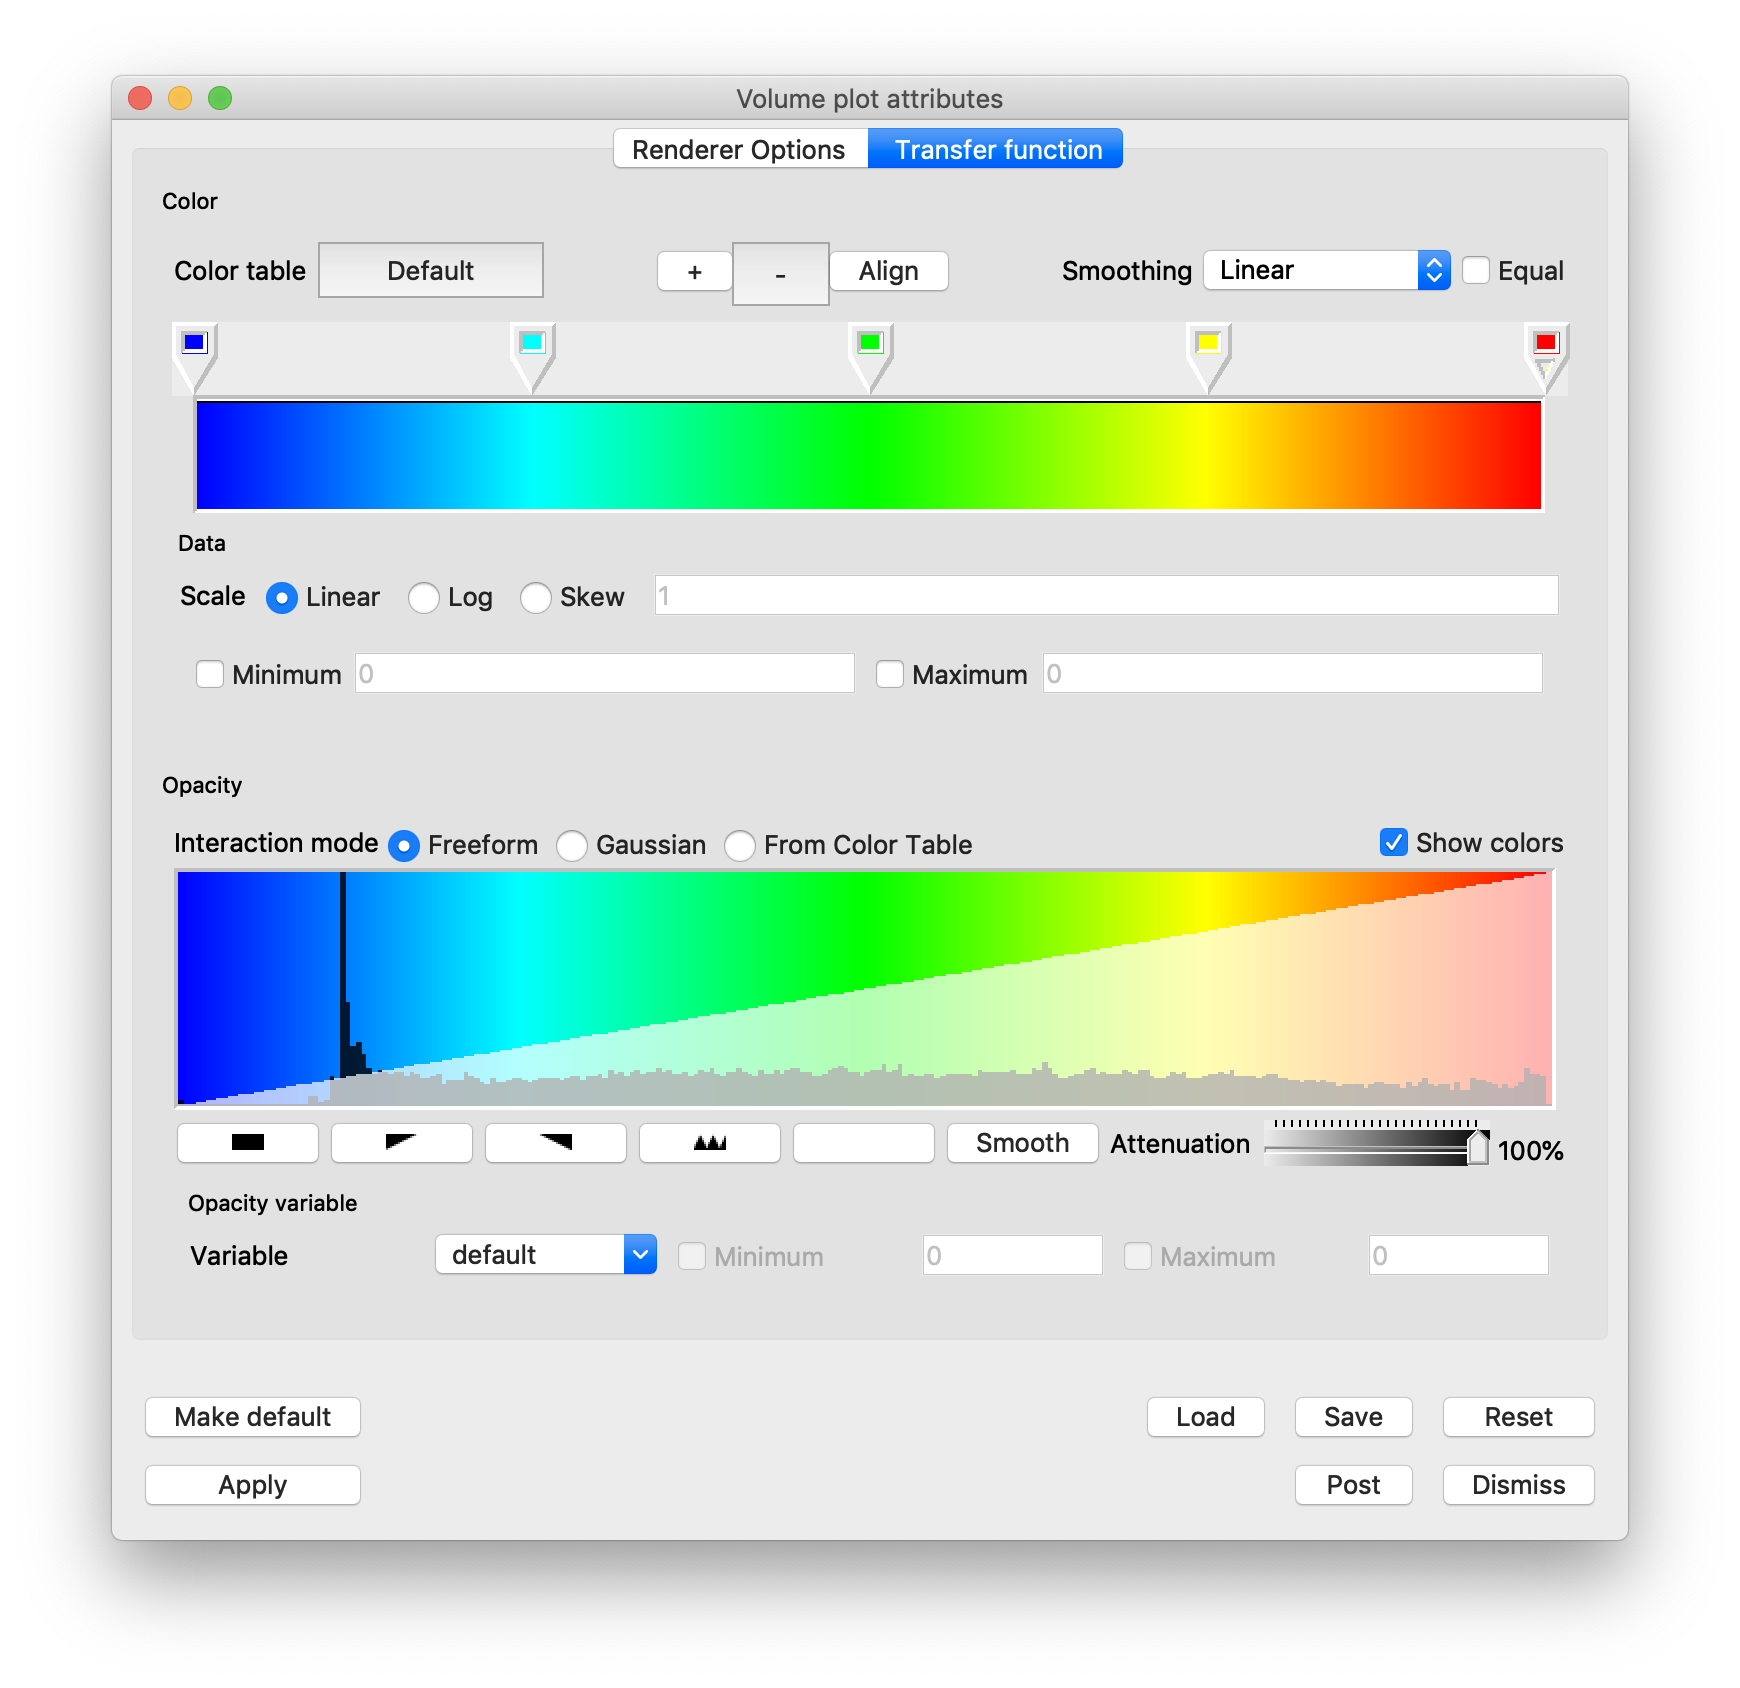Select the red color control point

(1546, 343)
